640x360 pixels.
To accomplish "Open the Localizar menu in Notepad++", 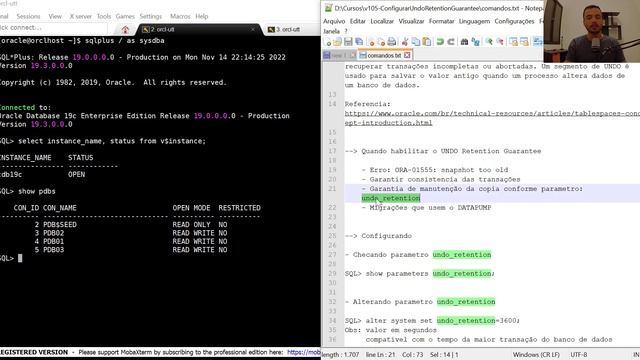I will click(x=382, y=21).
